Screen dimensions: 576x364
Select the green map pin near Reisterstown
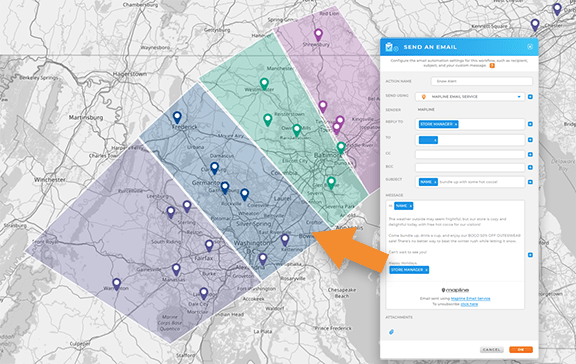[x=268, y=120]
